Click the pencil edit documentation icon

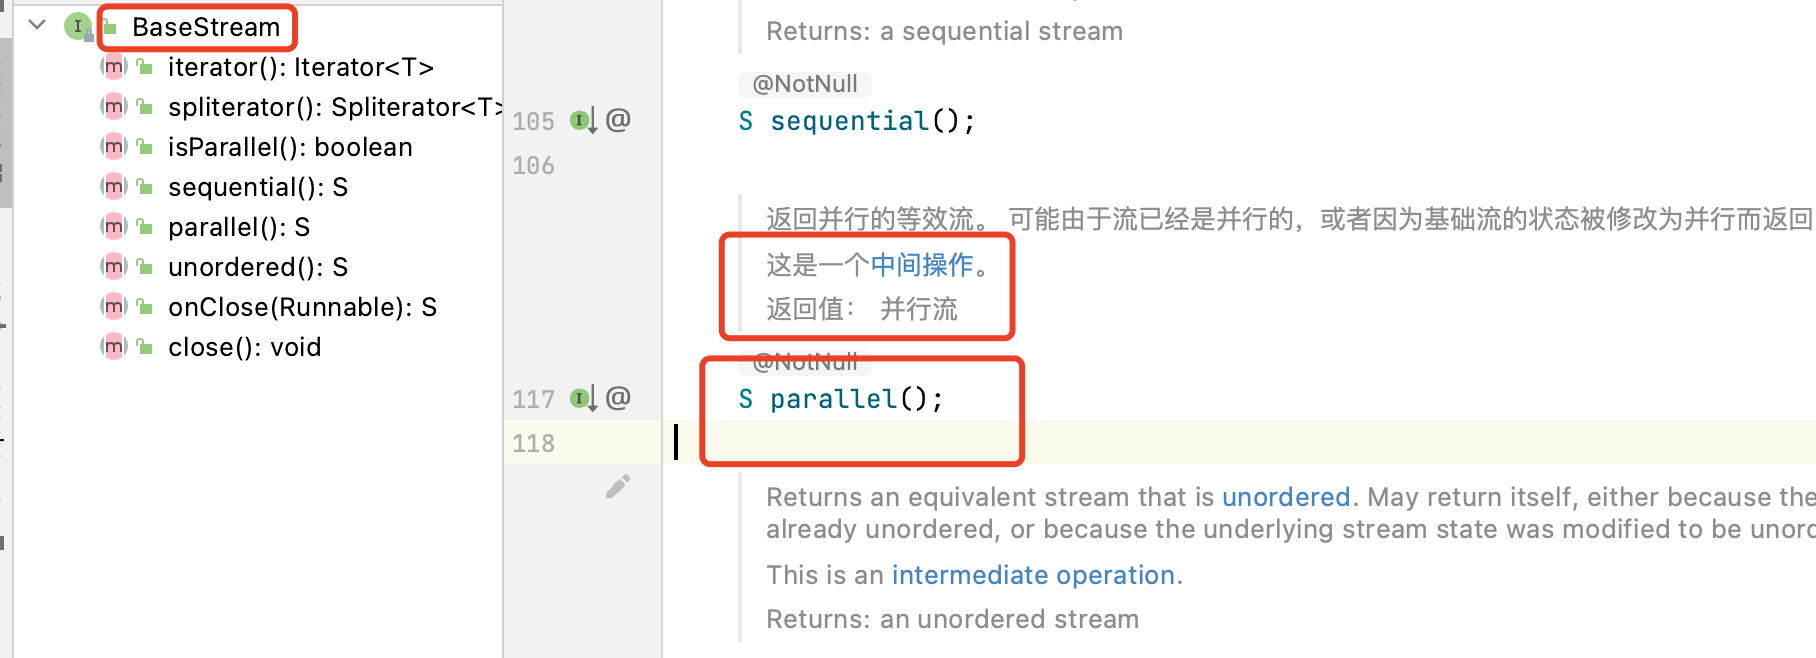[618, 487]
